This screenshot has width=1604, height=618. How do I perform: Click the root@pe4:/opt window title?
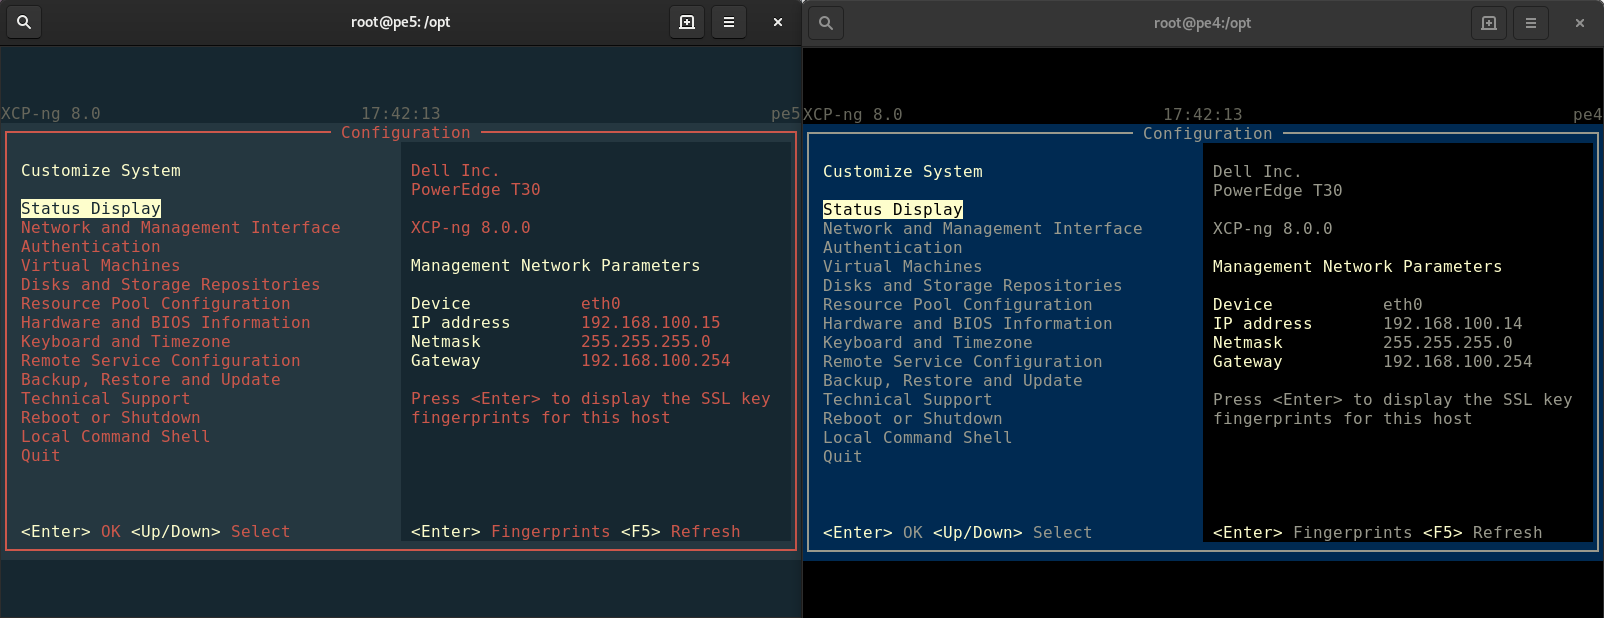pyautogui.click(x=1203, y=23)
